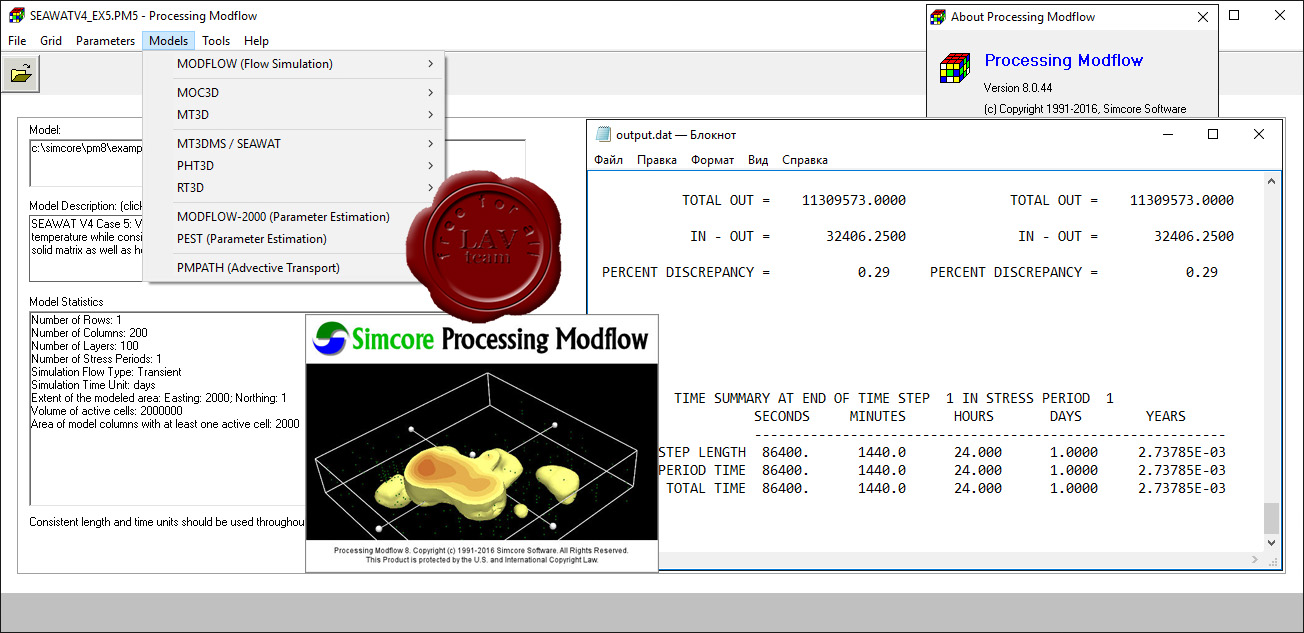This screenshot has width=1304, height=633.
Task: Click the "Model Statistics" label
Action: (66, 301)
